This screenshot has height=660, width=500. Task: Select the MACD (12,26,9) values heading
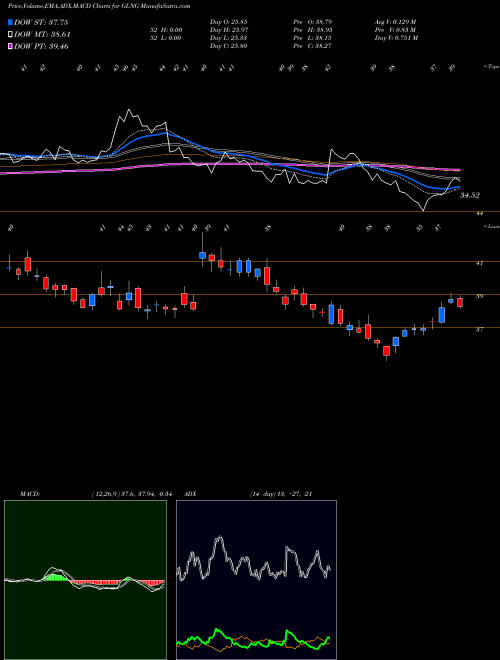tap(130, 494)
